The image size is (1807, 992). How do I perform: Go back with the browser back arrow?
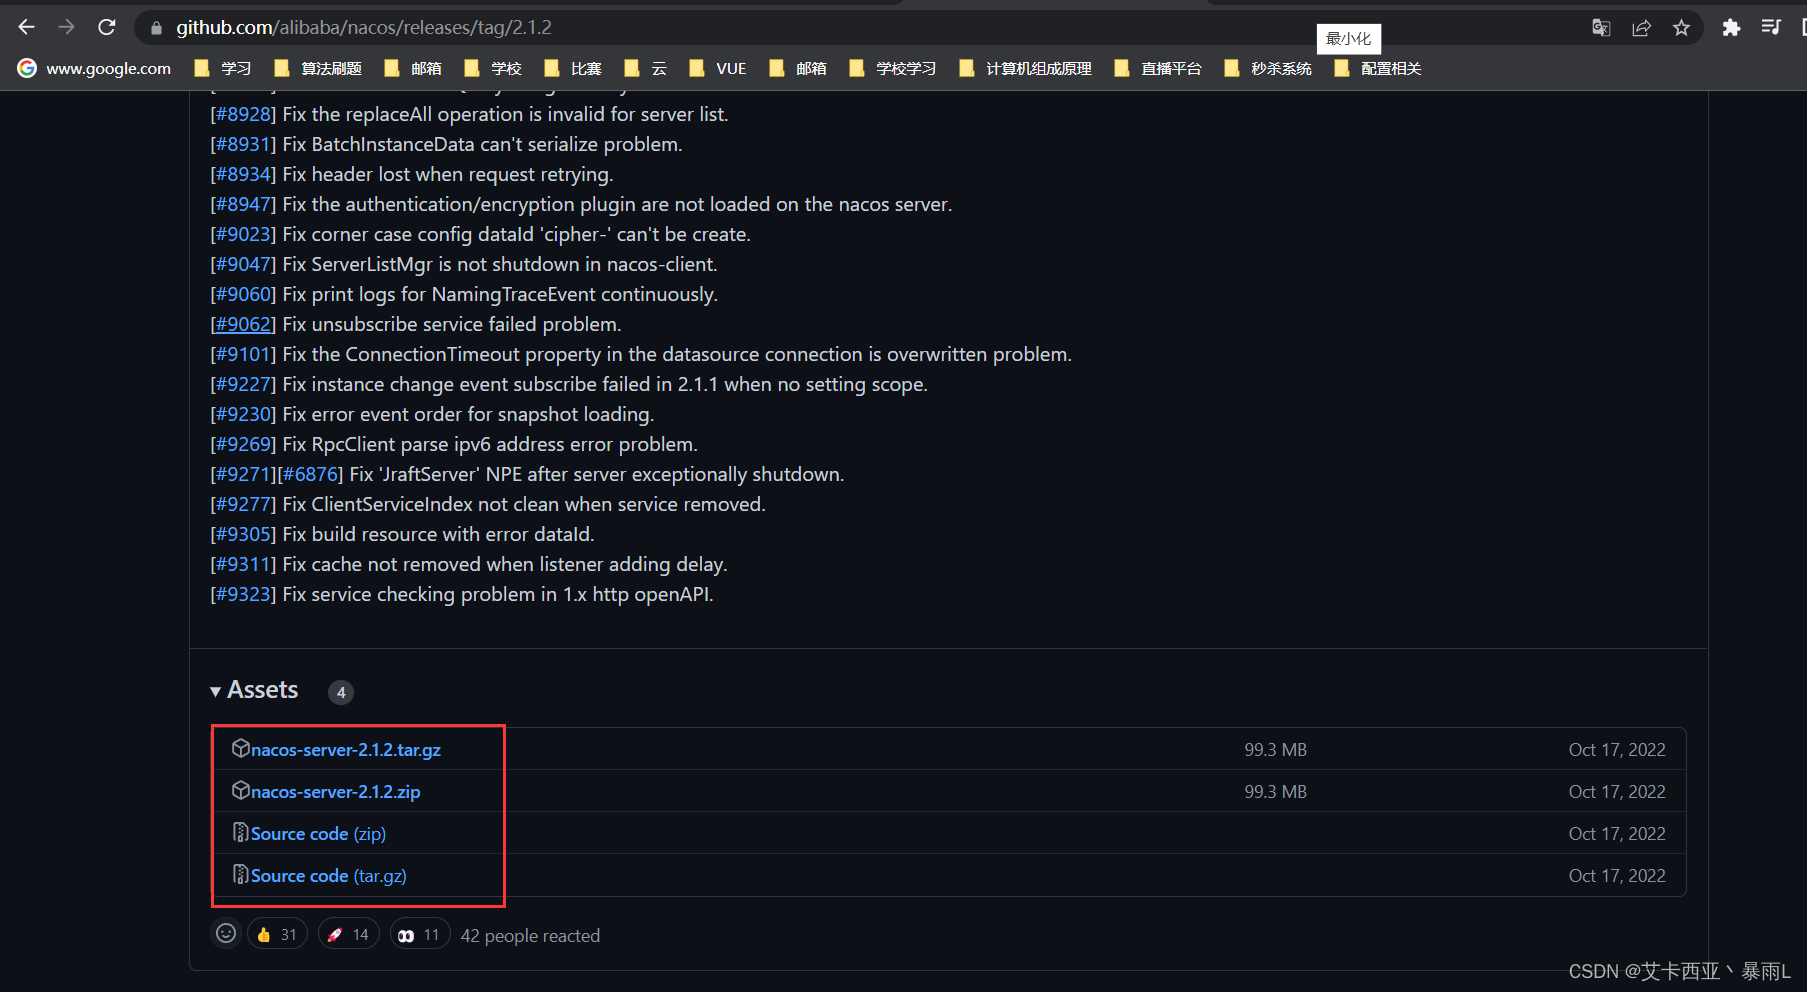(27, 27)
